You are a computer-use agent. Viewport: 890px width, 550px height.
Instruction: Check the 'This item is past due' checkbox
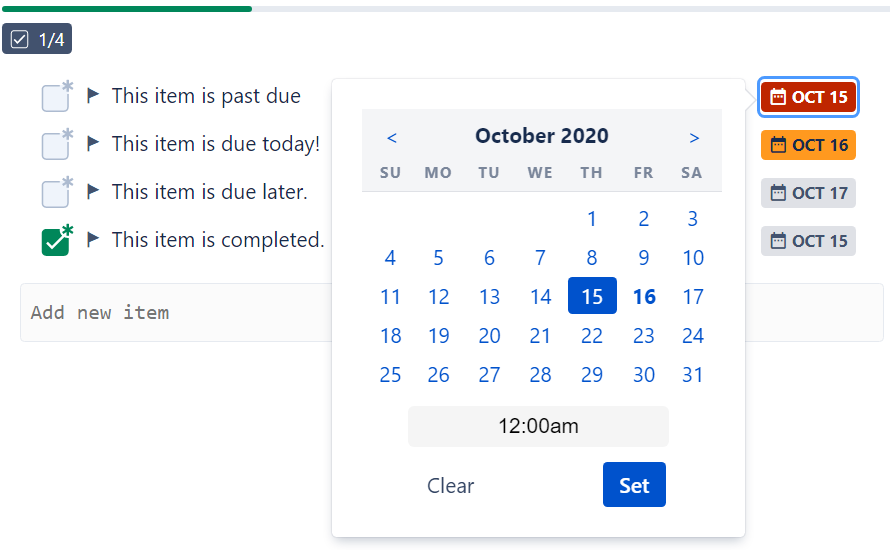click(x=55, y=98)
